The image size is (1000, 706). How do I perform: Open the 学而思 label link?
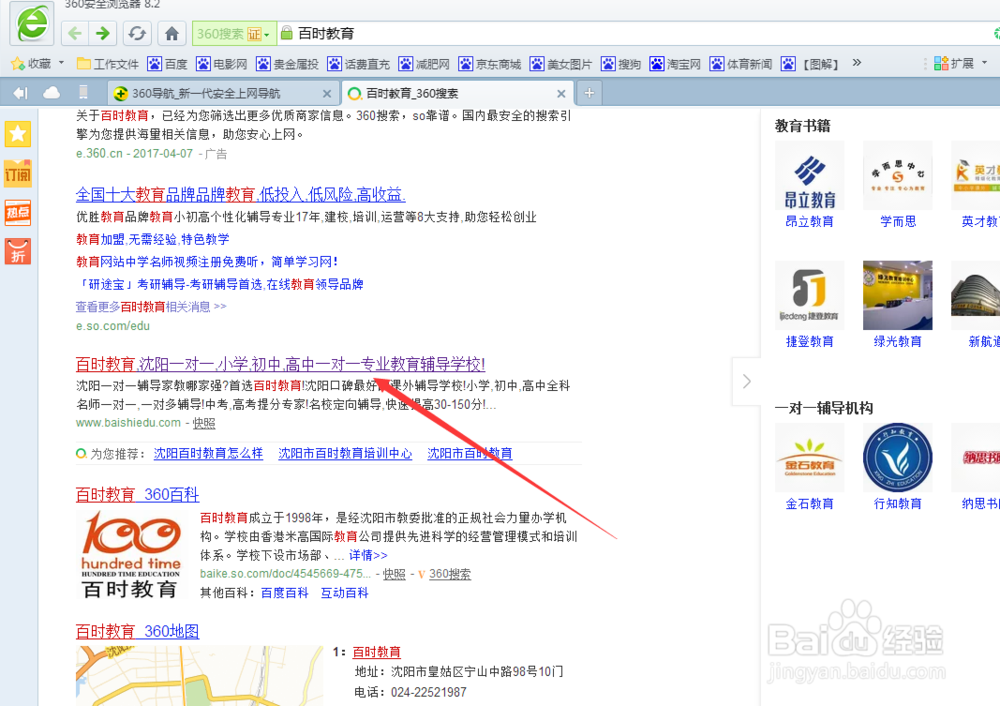(898, 221)
